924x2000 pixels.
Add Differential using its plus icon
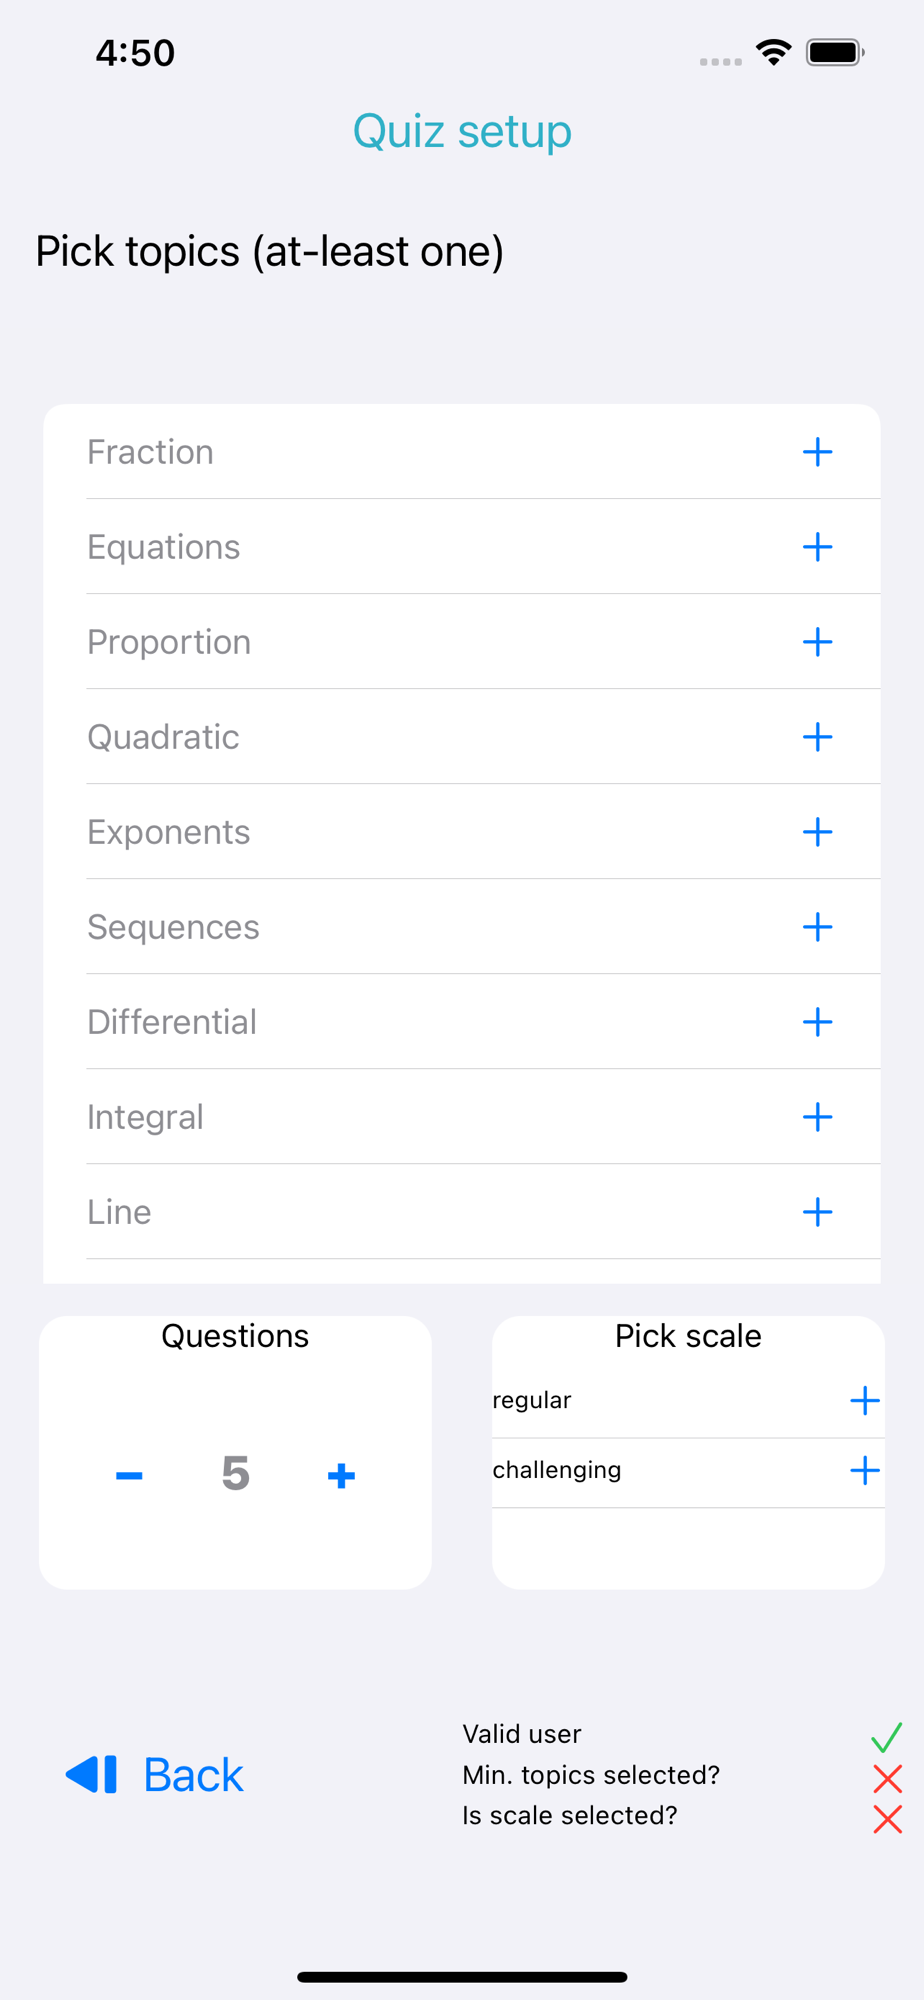(817, 1022)
